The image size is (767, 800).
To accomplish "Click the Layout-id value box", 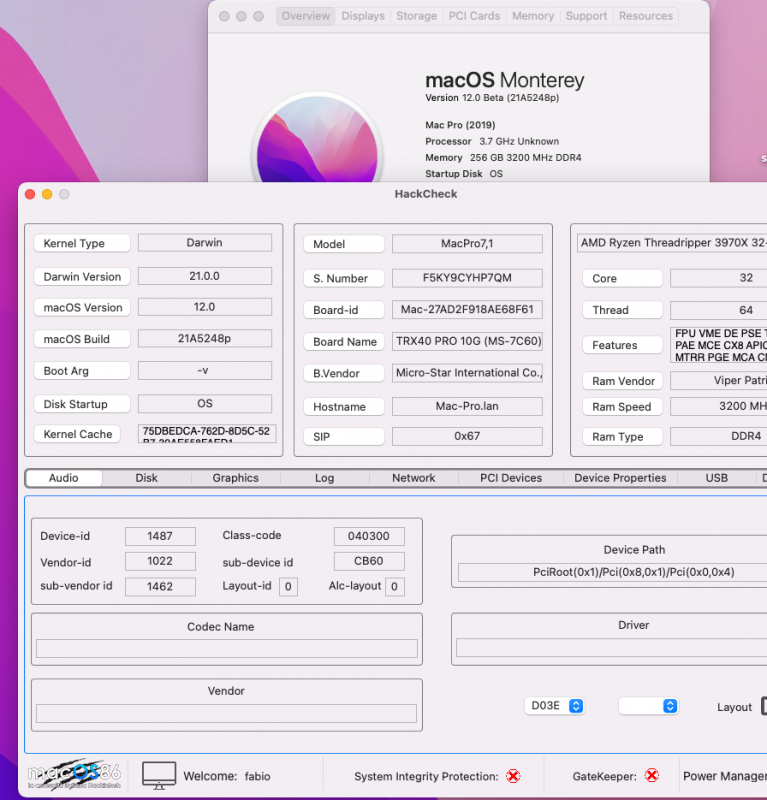I will 288,587.
